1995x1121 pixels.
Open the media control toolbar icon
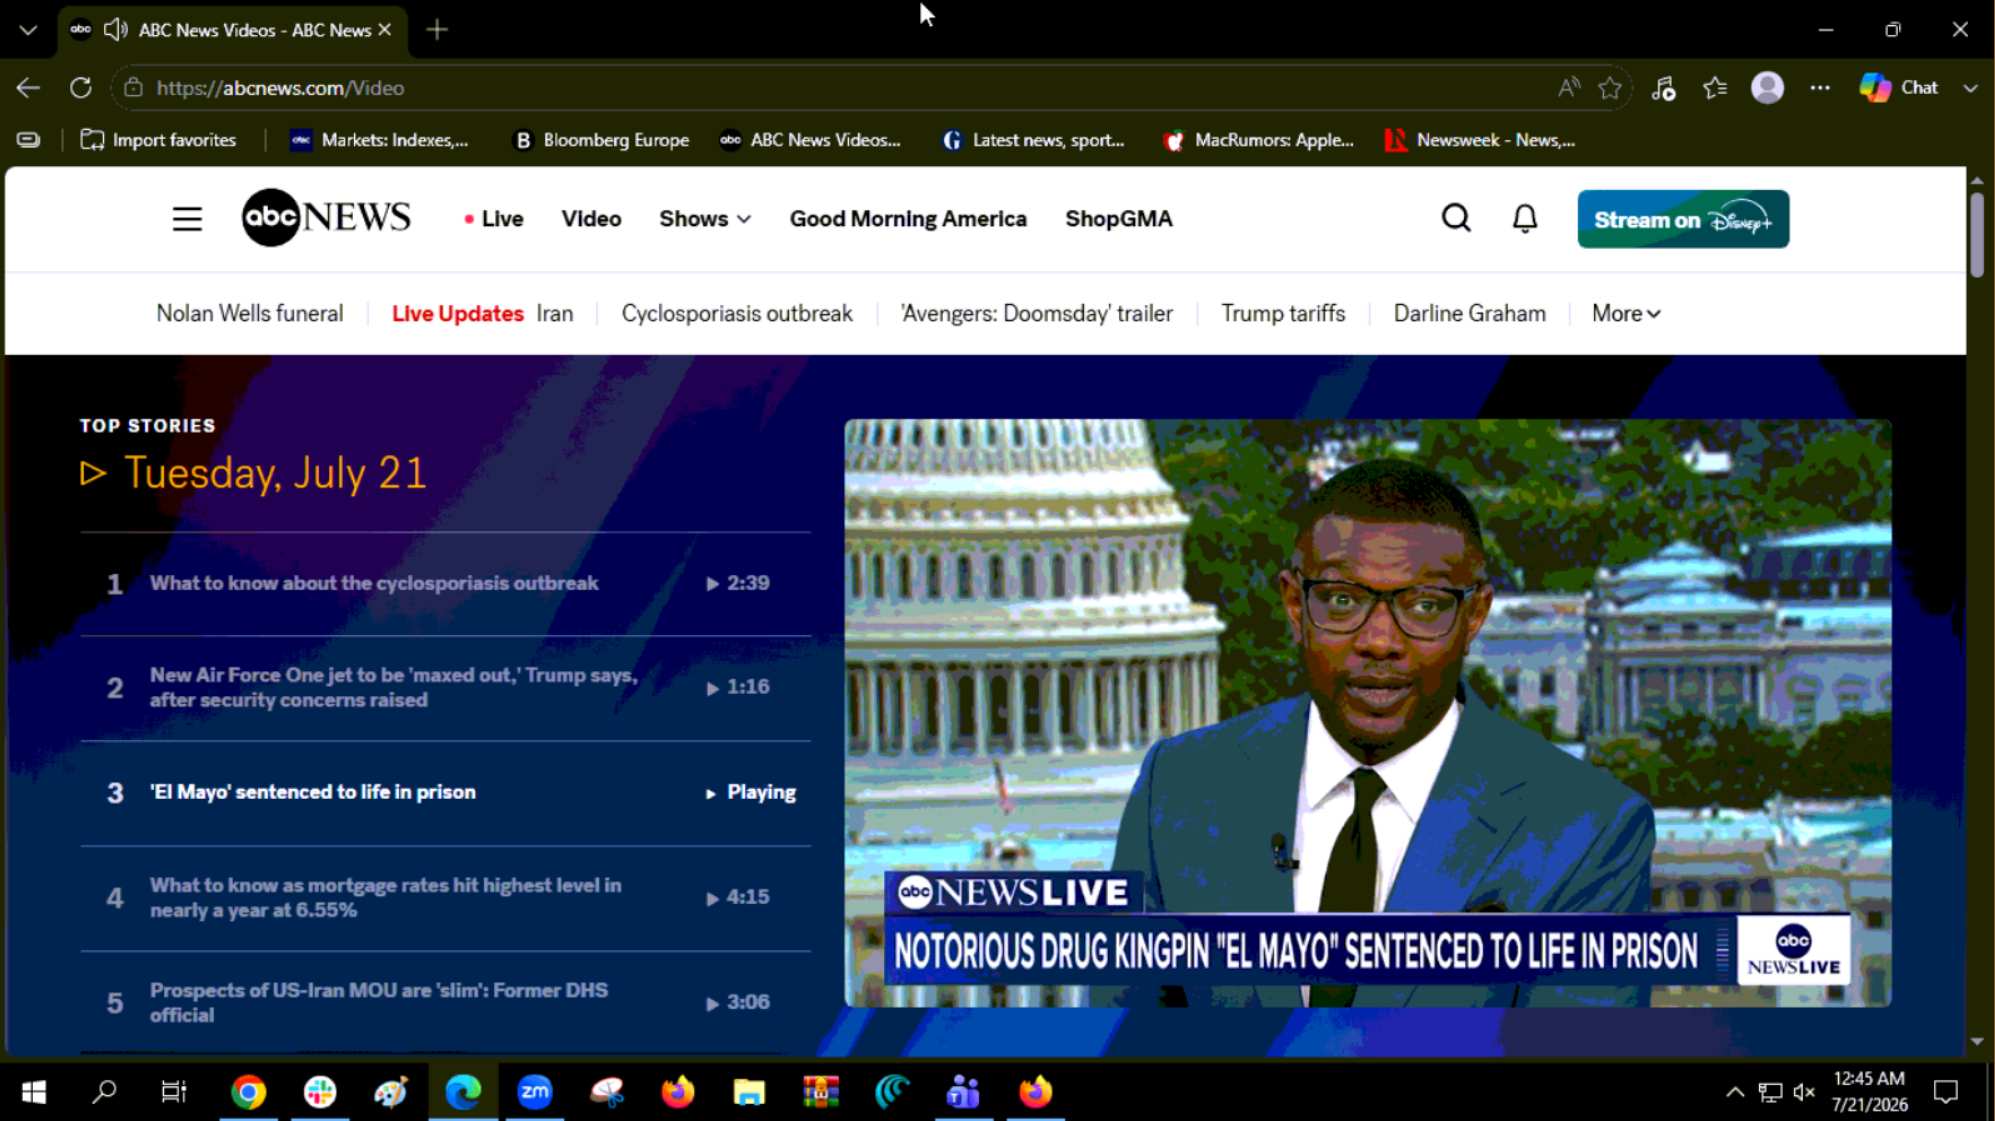(1663, 88)
